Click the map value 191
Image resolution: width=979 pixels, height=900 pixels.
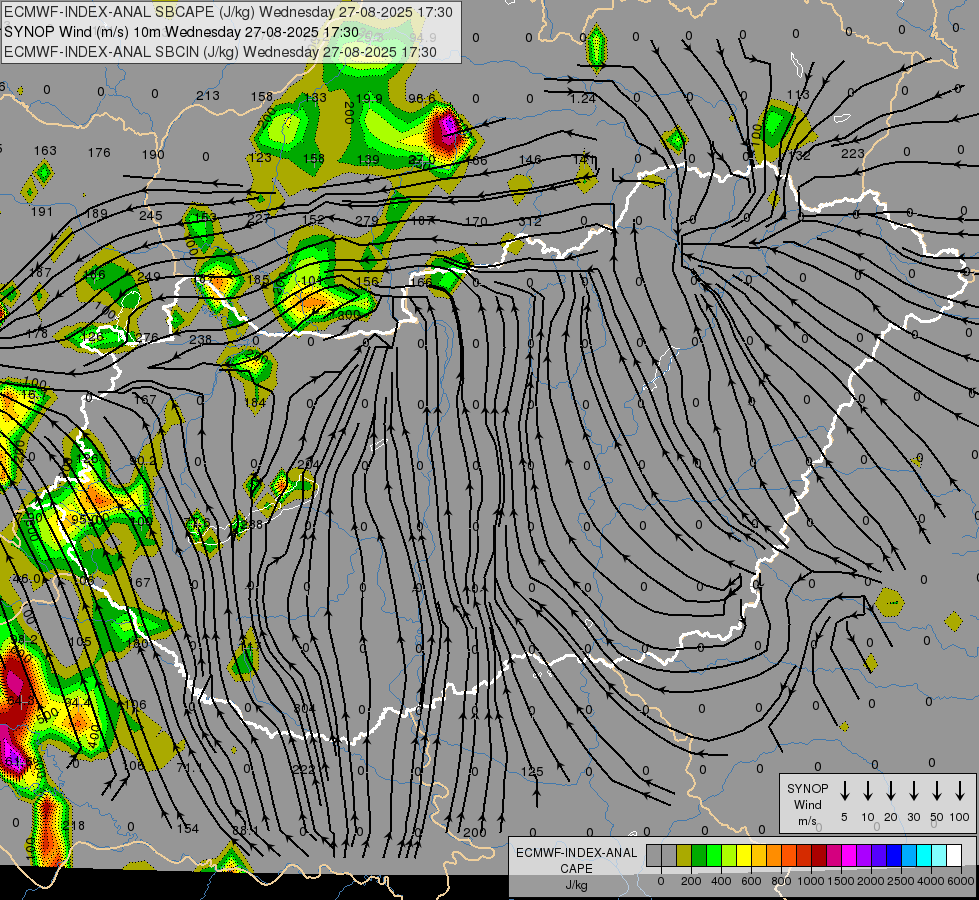42,211
